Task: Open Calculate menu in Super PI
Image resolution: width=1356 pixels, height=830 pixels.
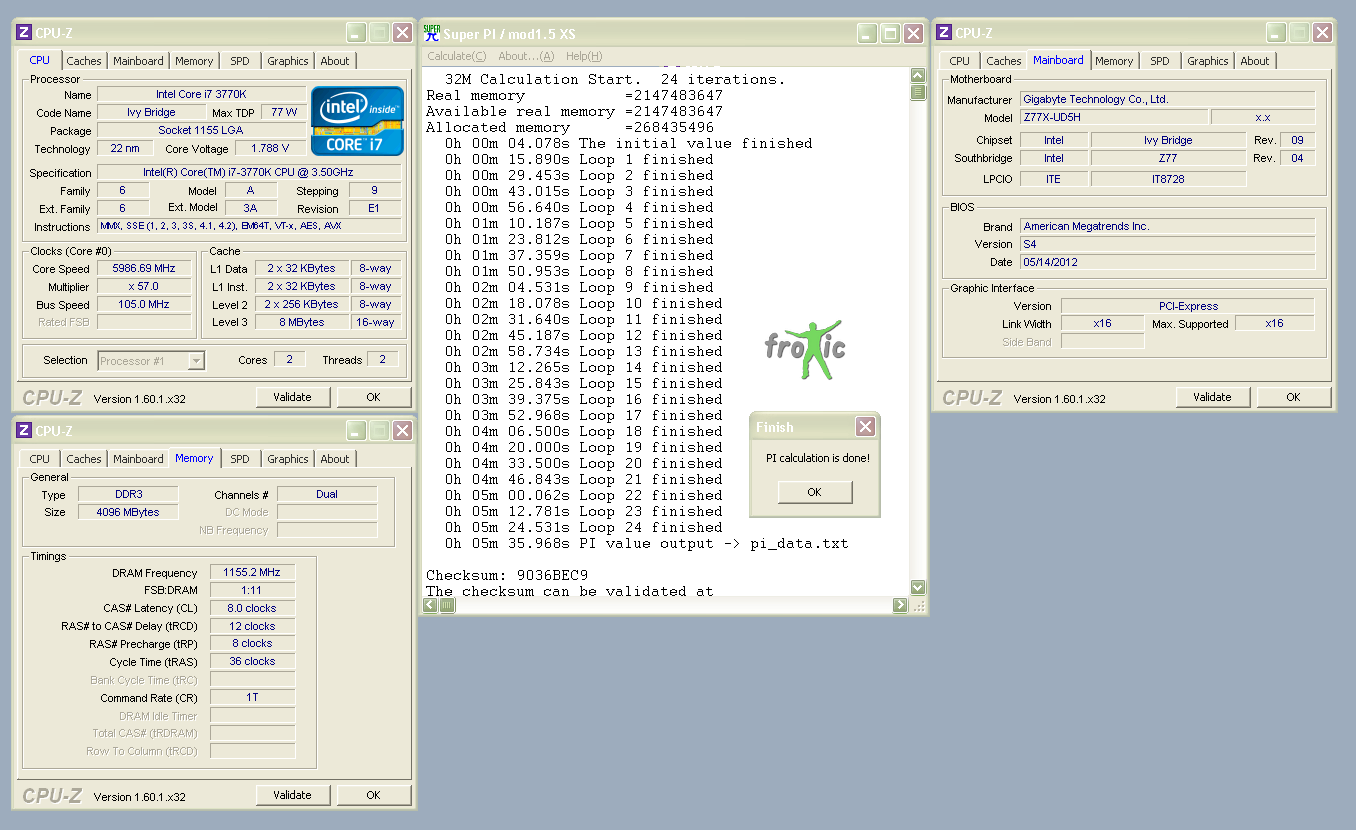Action: click(457, 56)
